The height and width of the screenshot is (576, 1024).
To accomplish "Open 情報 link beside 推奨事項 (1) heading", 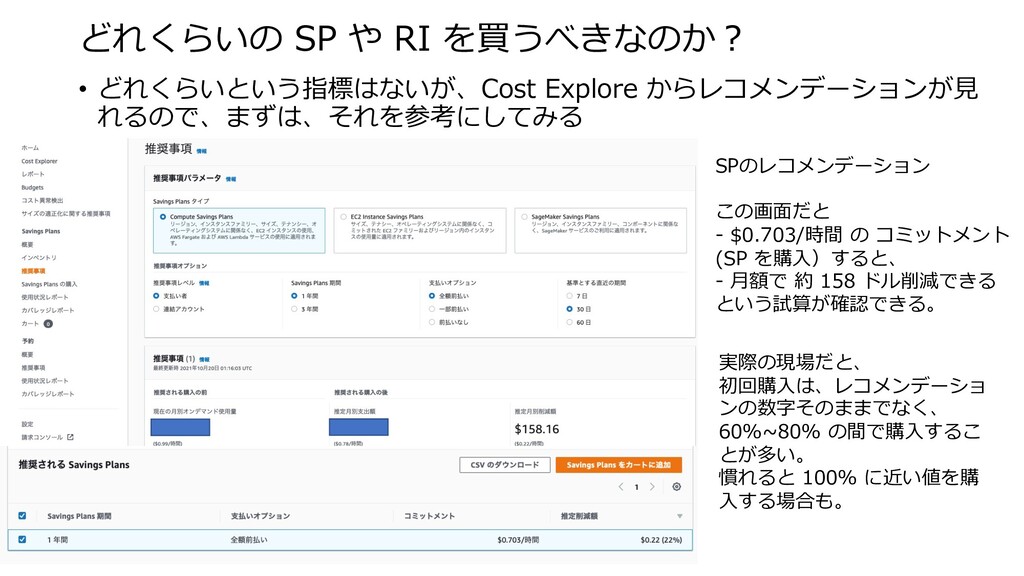I will click(204, 359).
